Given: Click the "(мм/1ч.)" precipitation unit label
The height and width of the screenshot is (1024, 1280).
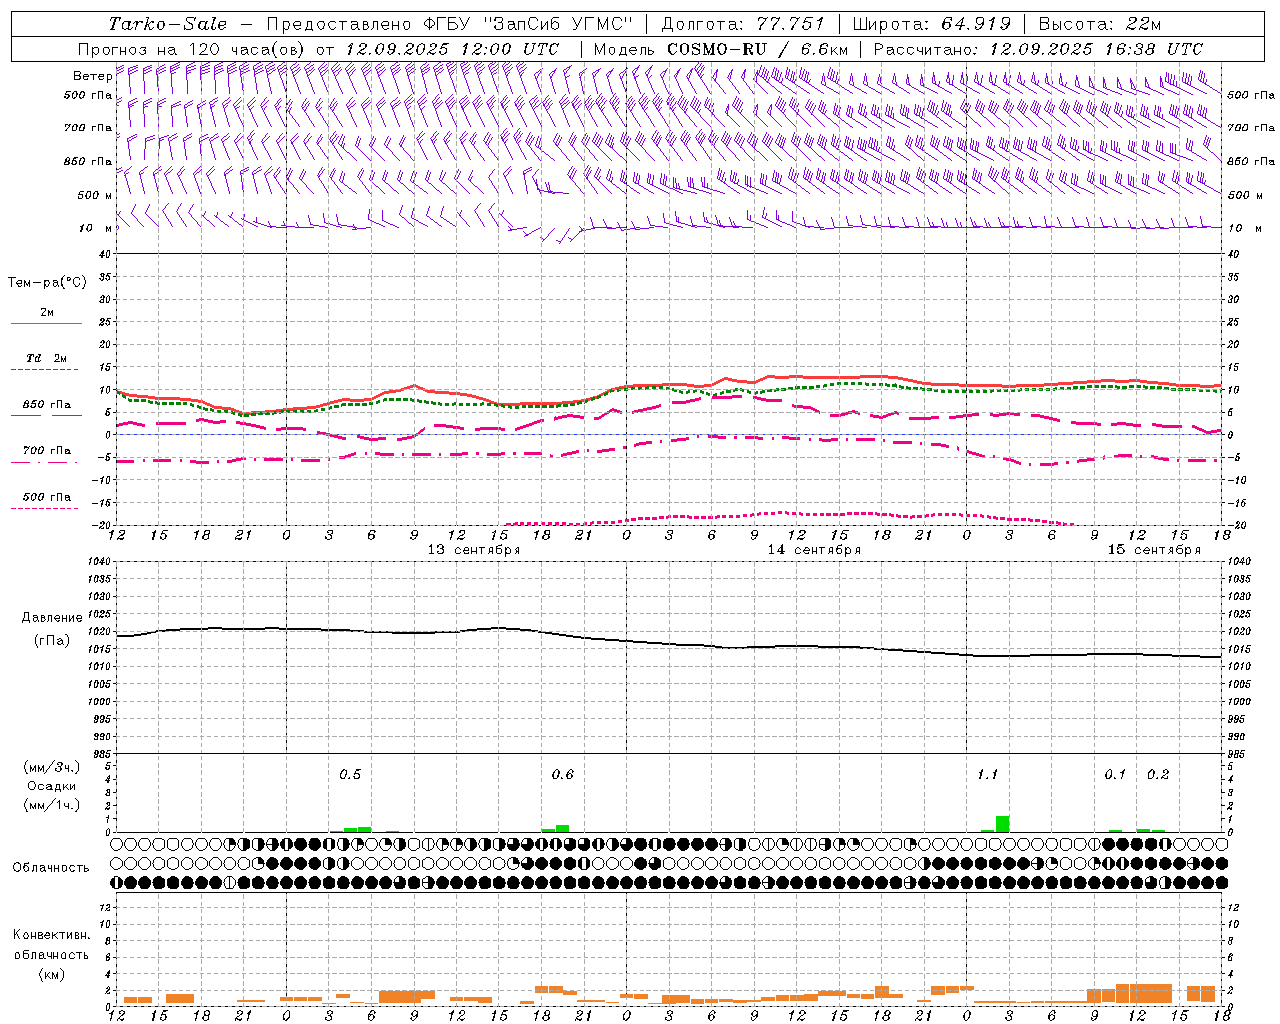Looking at the screenshot, I should tap(52, 805).
